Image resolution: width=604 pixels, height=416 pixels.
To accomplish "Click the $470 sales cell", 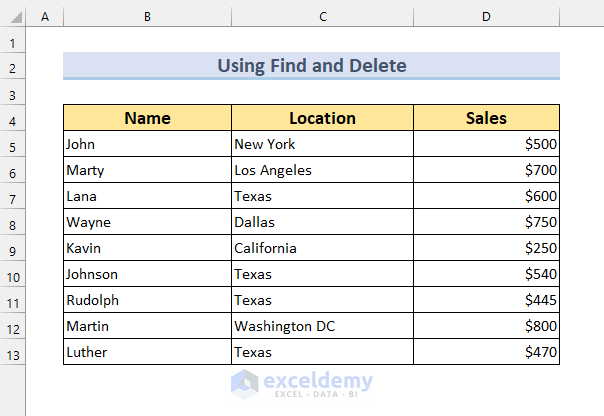I will 486,352.
